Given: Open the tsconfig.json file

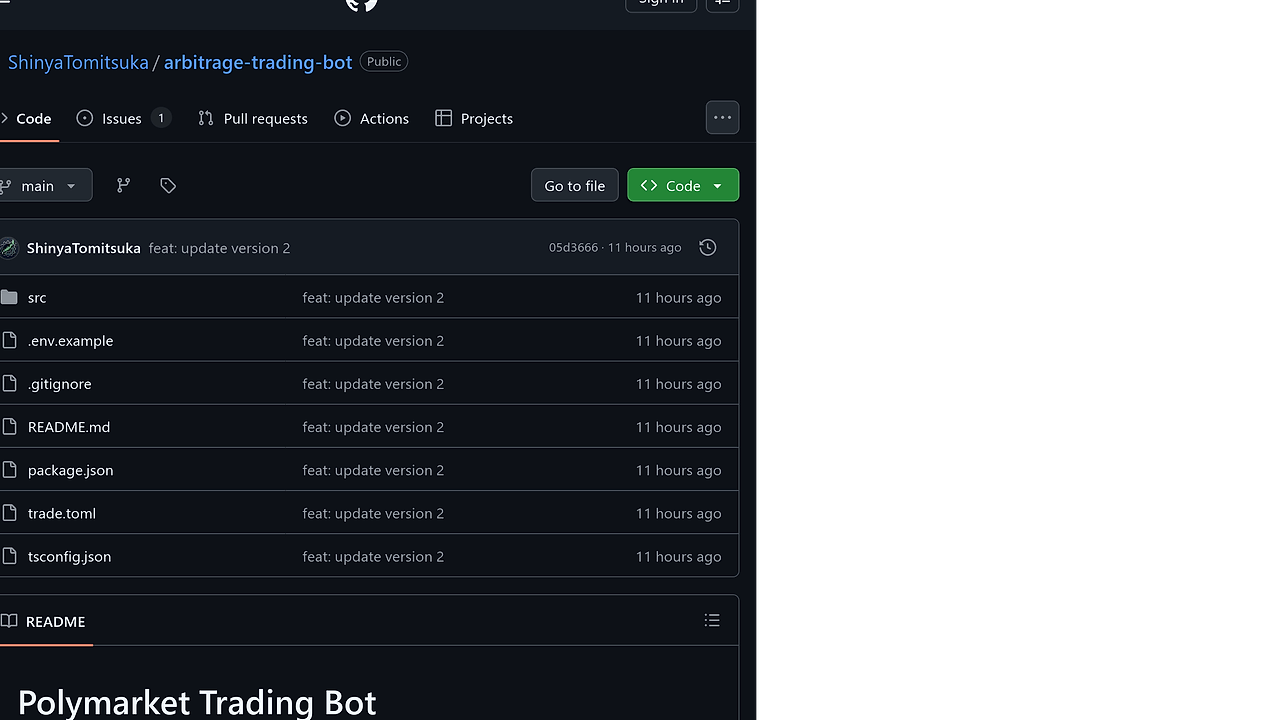Looking at the screenshot, I should (x=69, y=556).
